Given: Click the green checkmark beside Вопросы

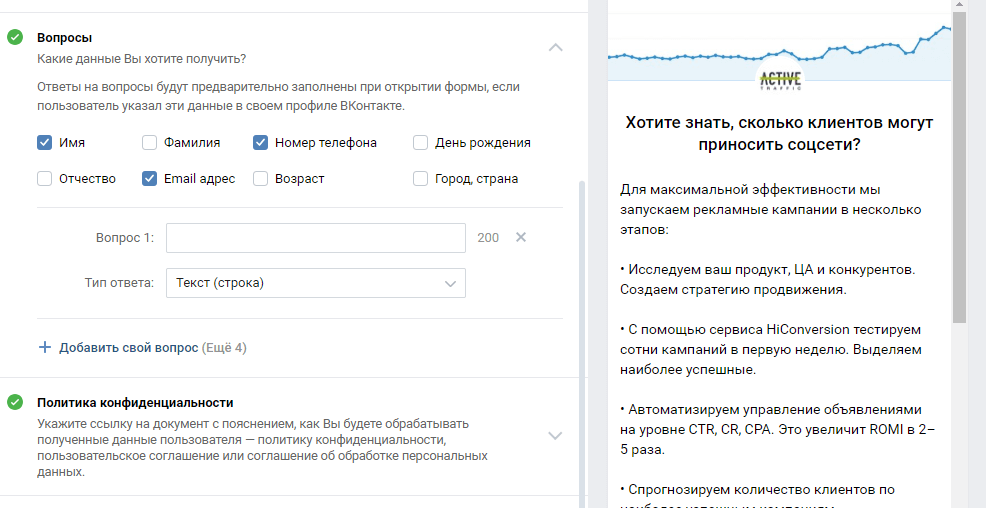Looking at the screenshot, I should pos(15,38).
